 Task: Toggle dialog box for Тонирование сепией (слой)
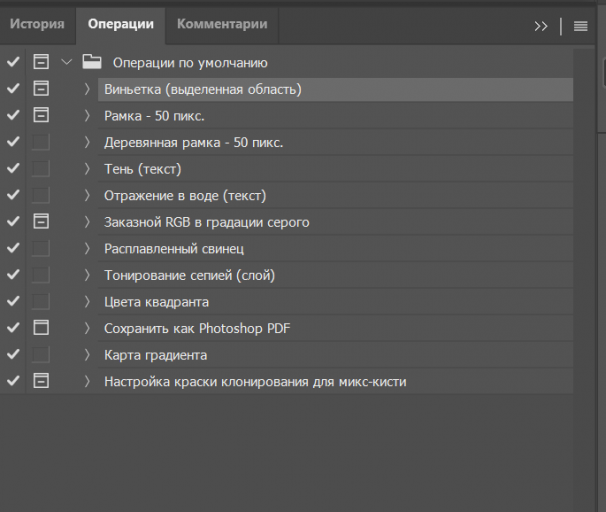pyautogui.click(x=41, y=275)
